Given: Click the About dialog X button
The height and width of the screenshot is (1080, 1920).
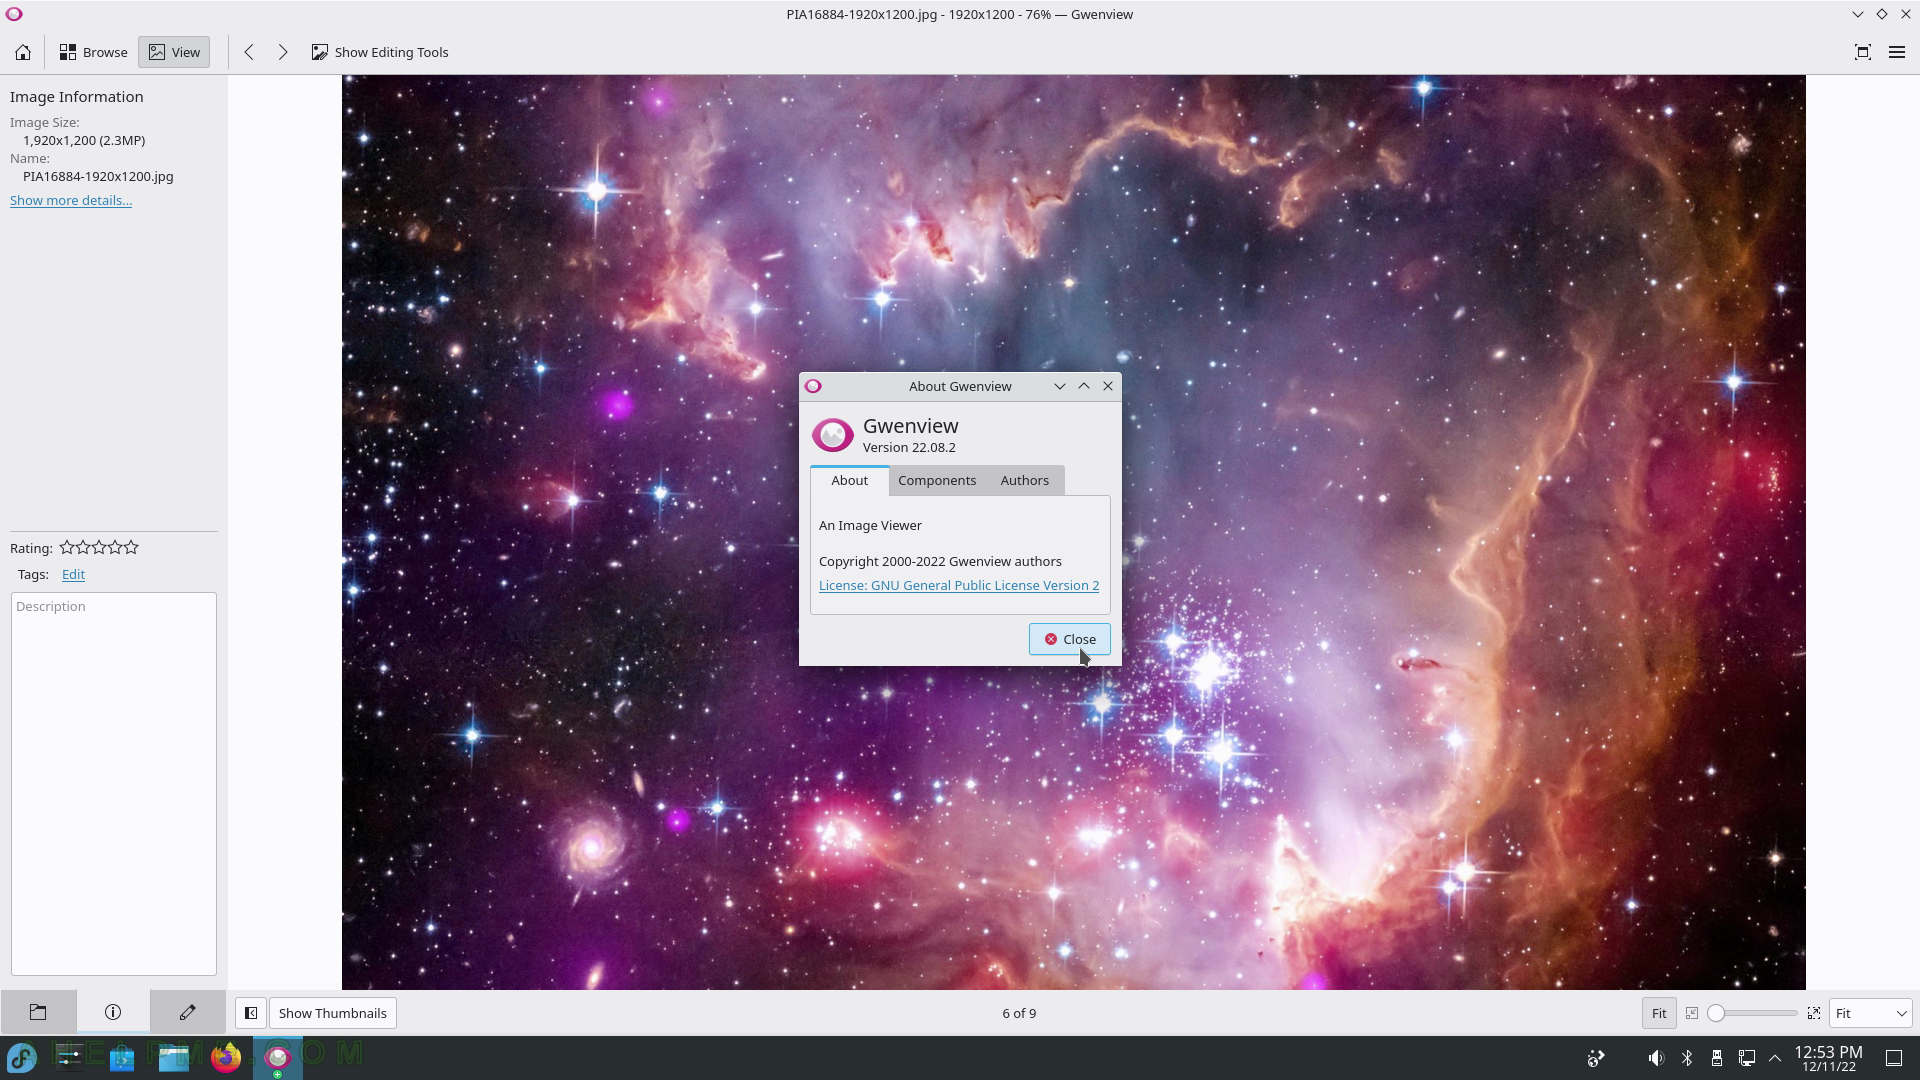Looking at the screenshot, I should (x=1108, y=386).
